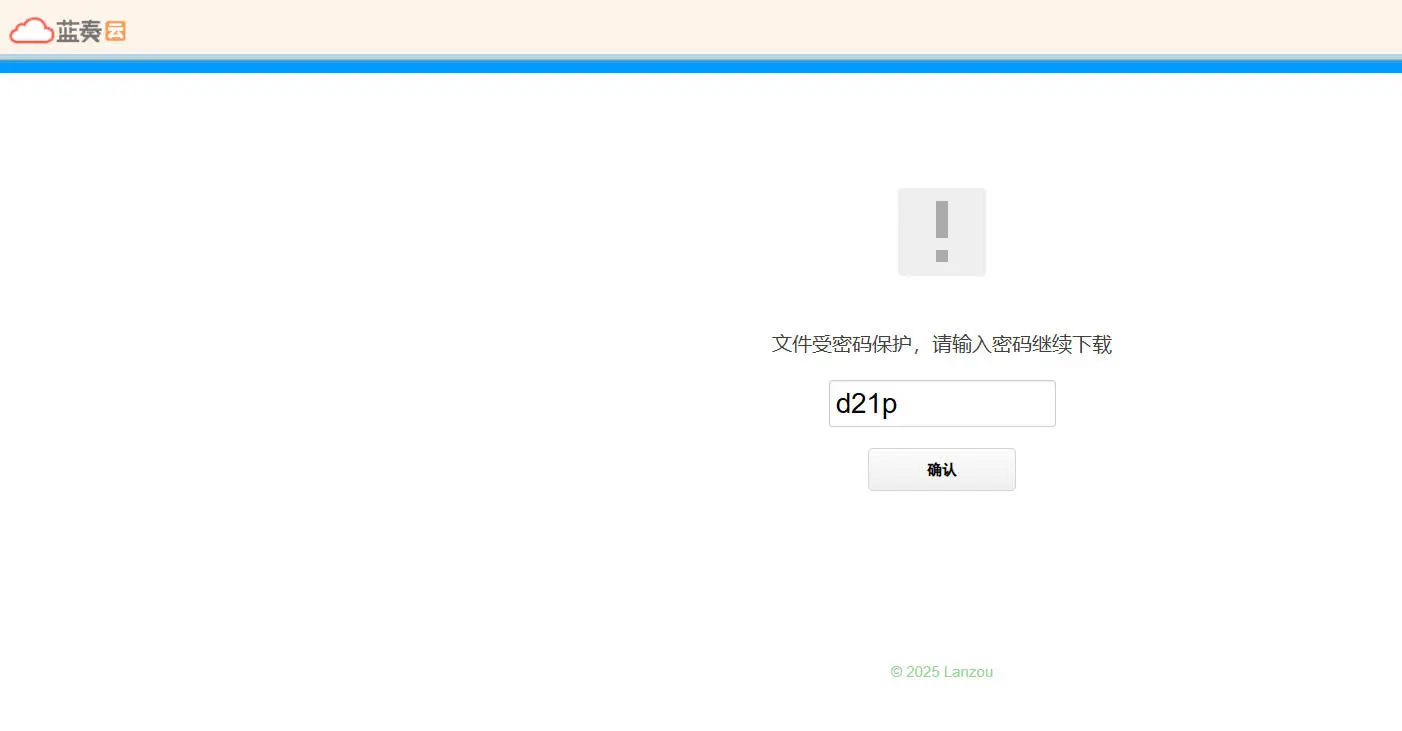Click the 请输入密码继续下载 prompt text

click(x=1022, y=345)
